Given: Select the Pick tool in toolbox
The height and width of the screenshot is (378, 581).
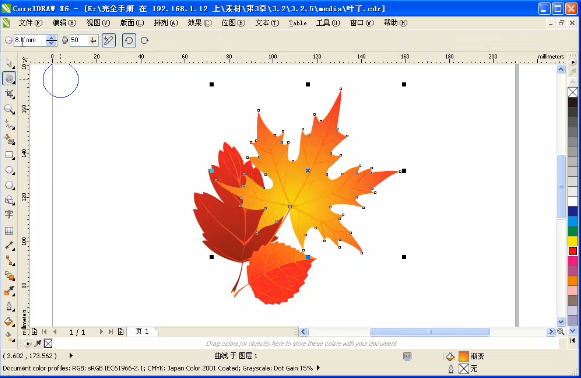Looking at the screenshot, I should [9, 63].
